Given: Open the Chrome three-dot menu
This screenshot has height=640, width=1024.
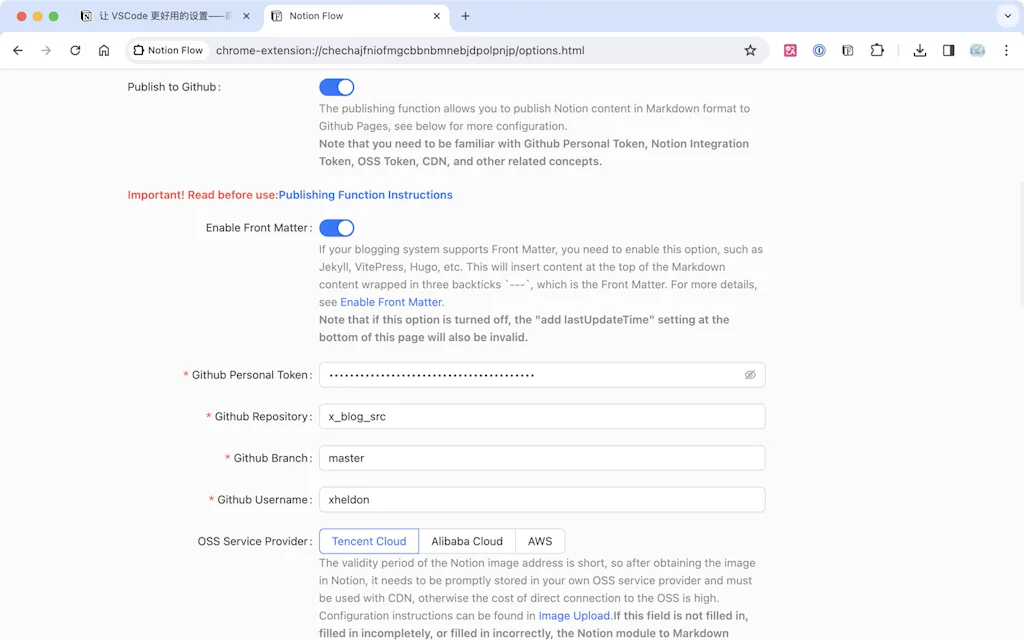Looking at the screenshot, I should tap(1007, 49).
